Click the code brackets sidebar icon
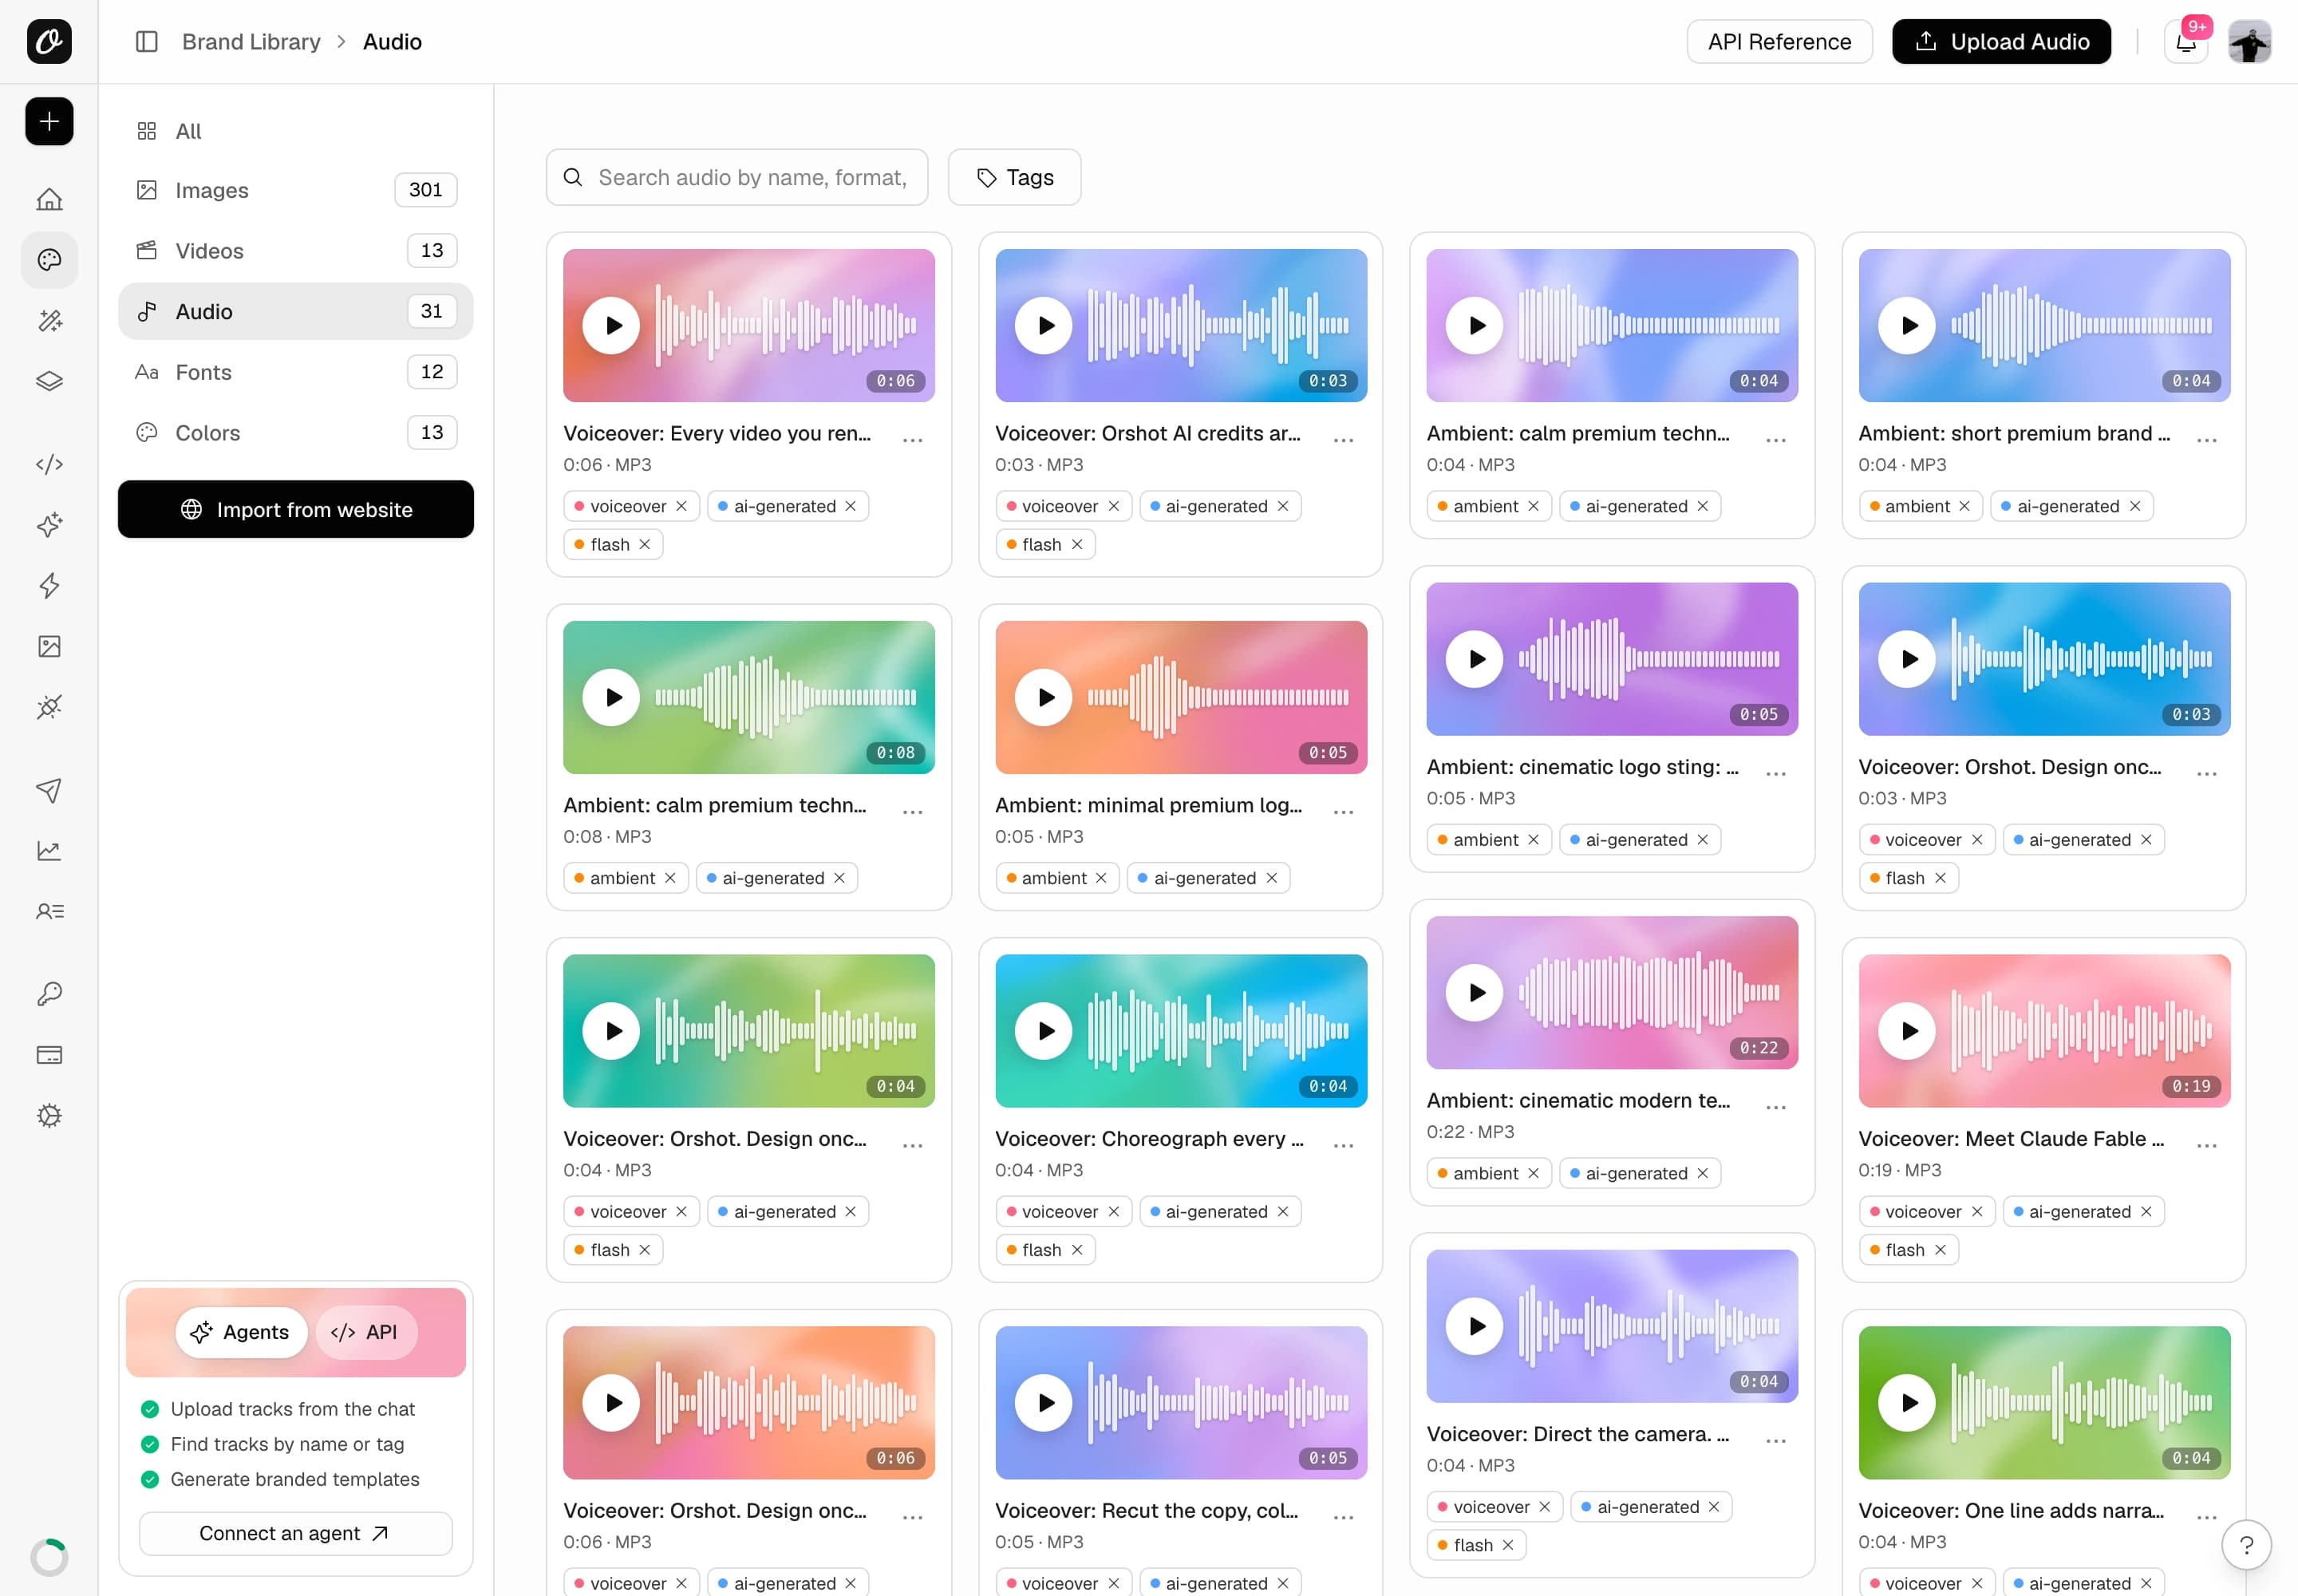Viewport: 2298px width, 1596px height. 49,464
